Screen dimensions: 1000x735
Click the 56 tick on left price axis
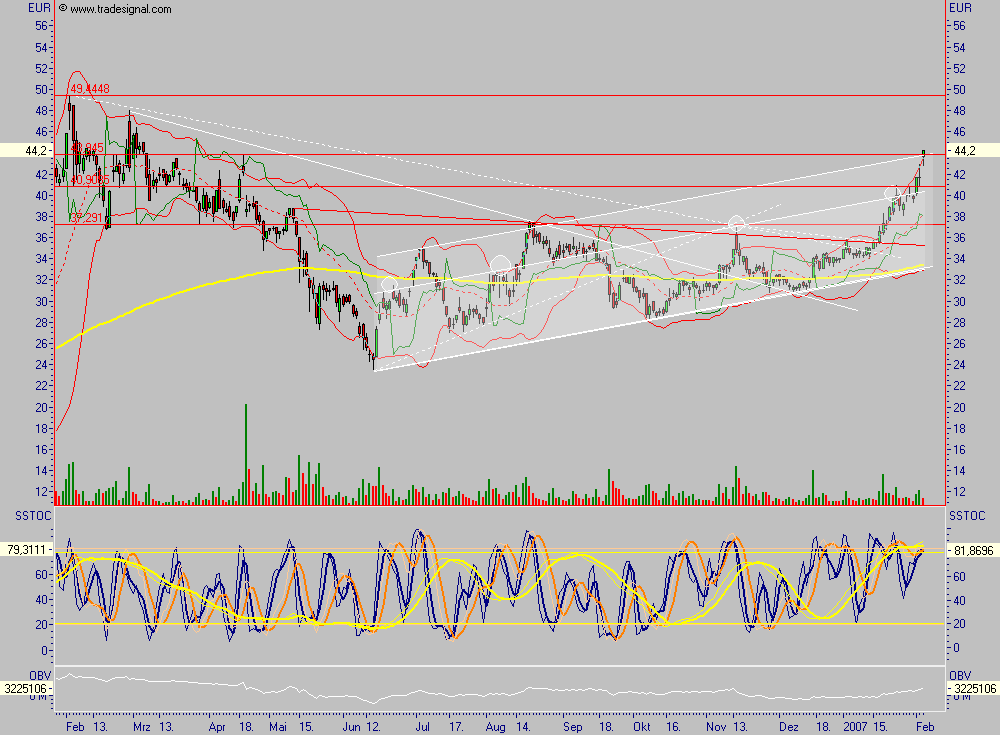[x=41, y=26]
